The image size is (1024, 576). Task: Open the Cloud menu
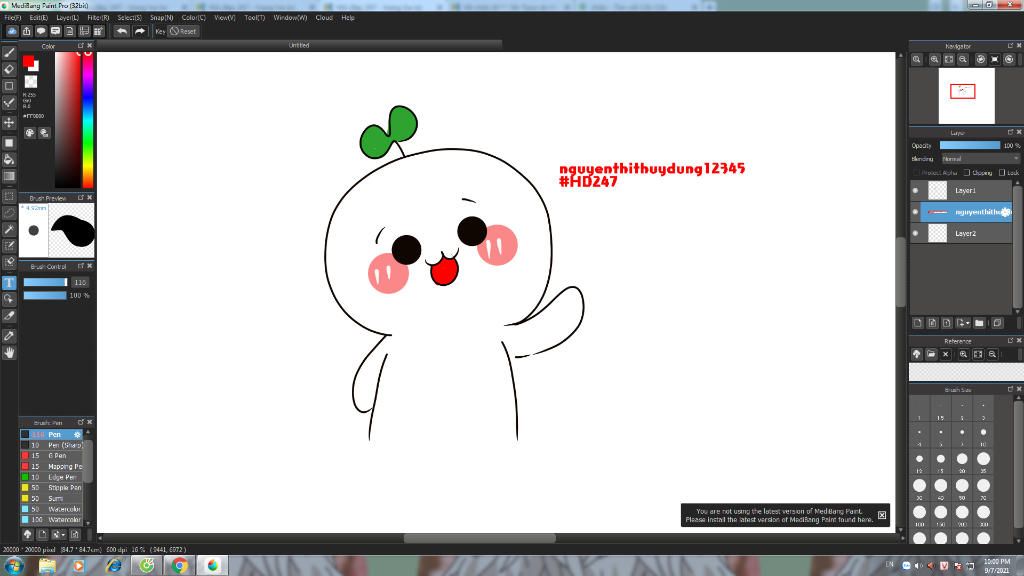coord(324,18)
